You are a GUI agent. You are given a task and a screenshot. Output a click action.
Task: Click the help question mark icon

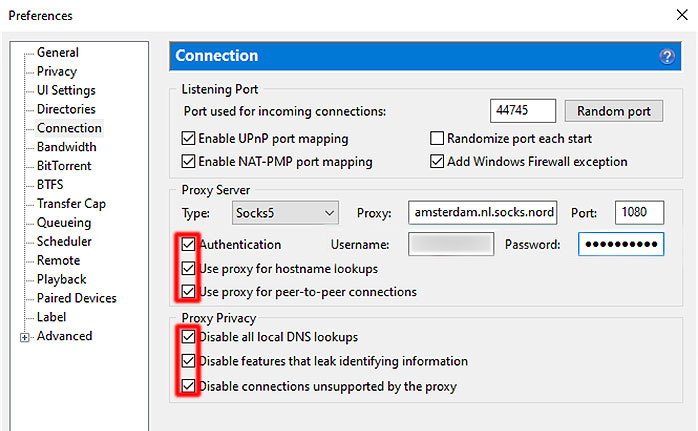(x=667, y=57)
